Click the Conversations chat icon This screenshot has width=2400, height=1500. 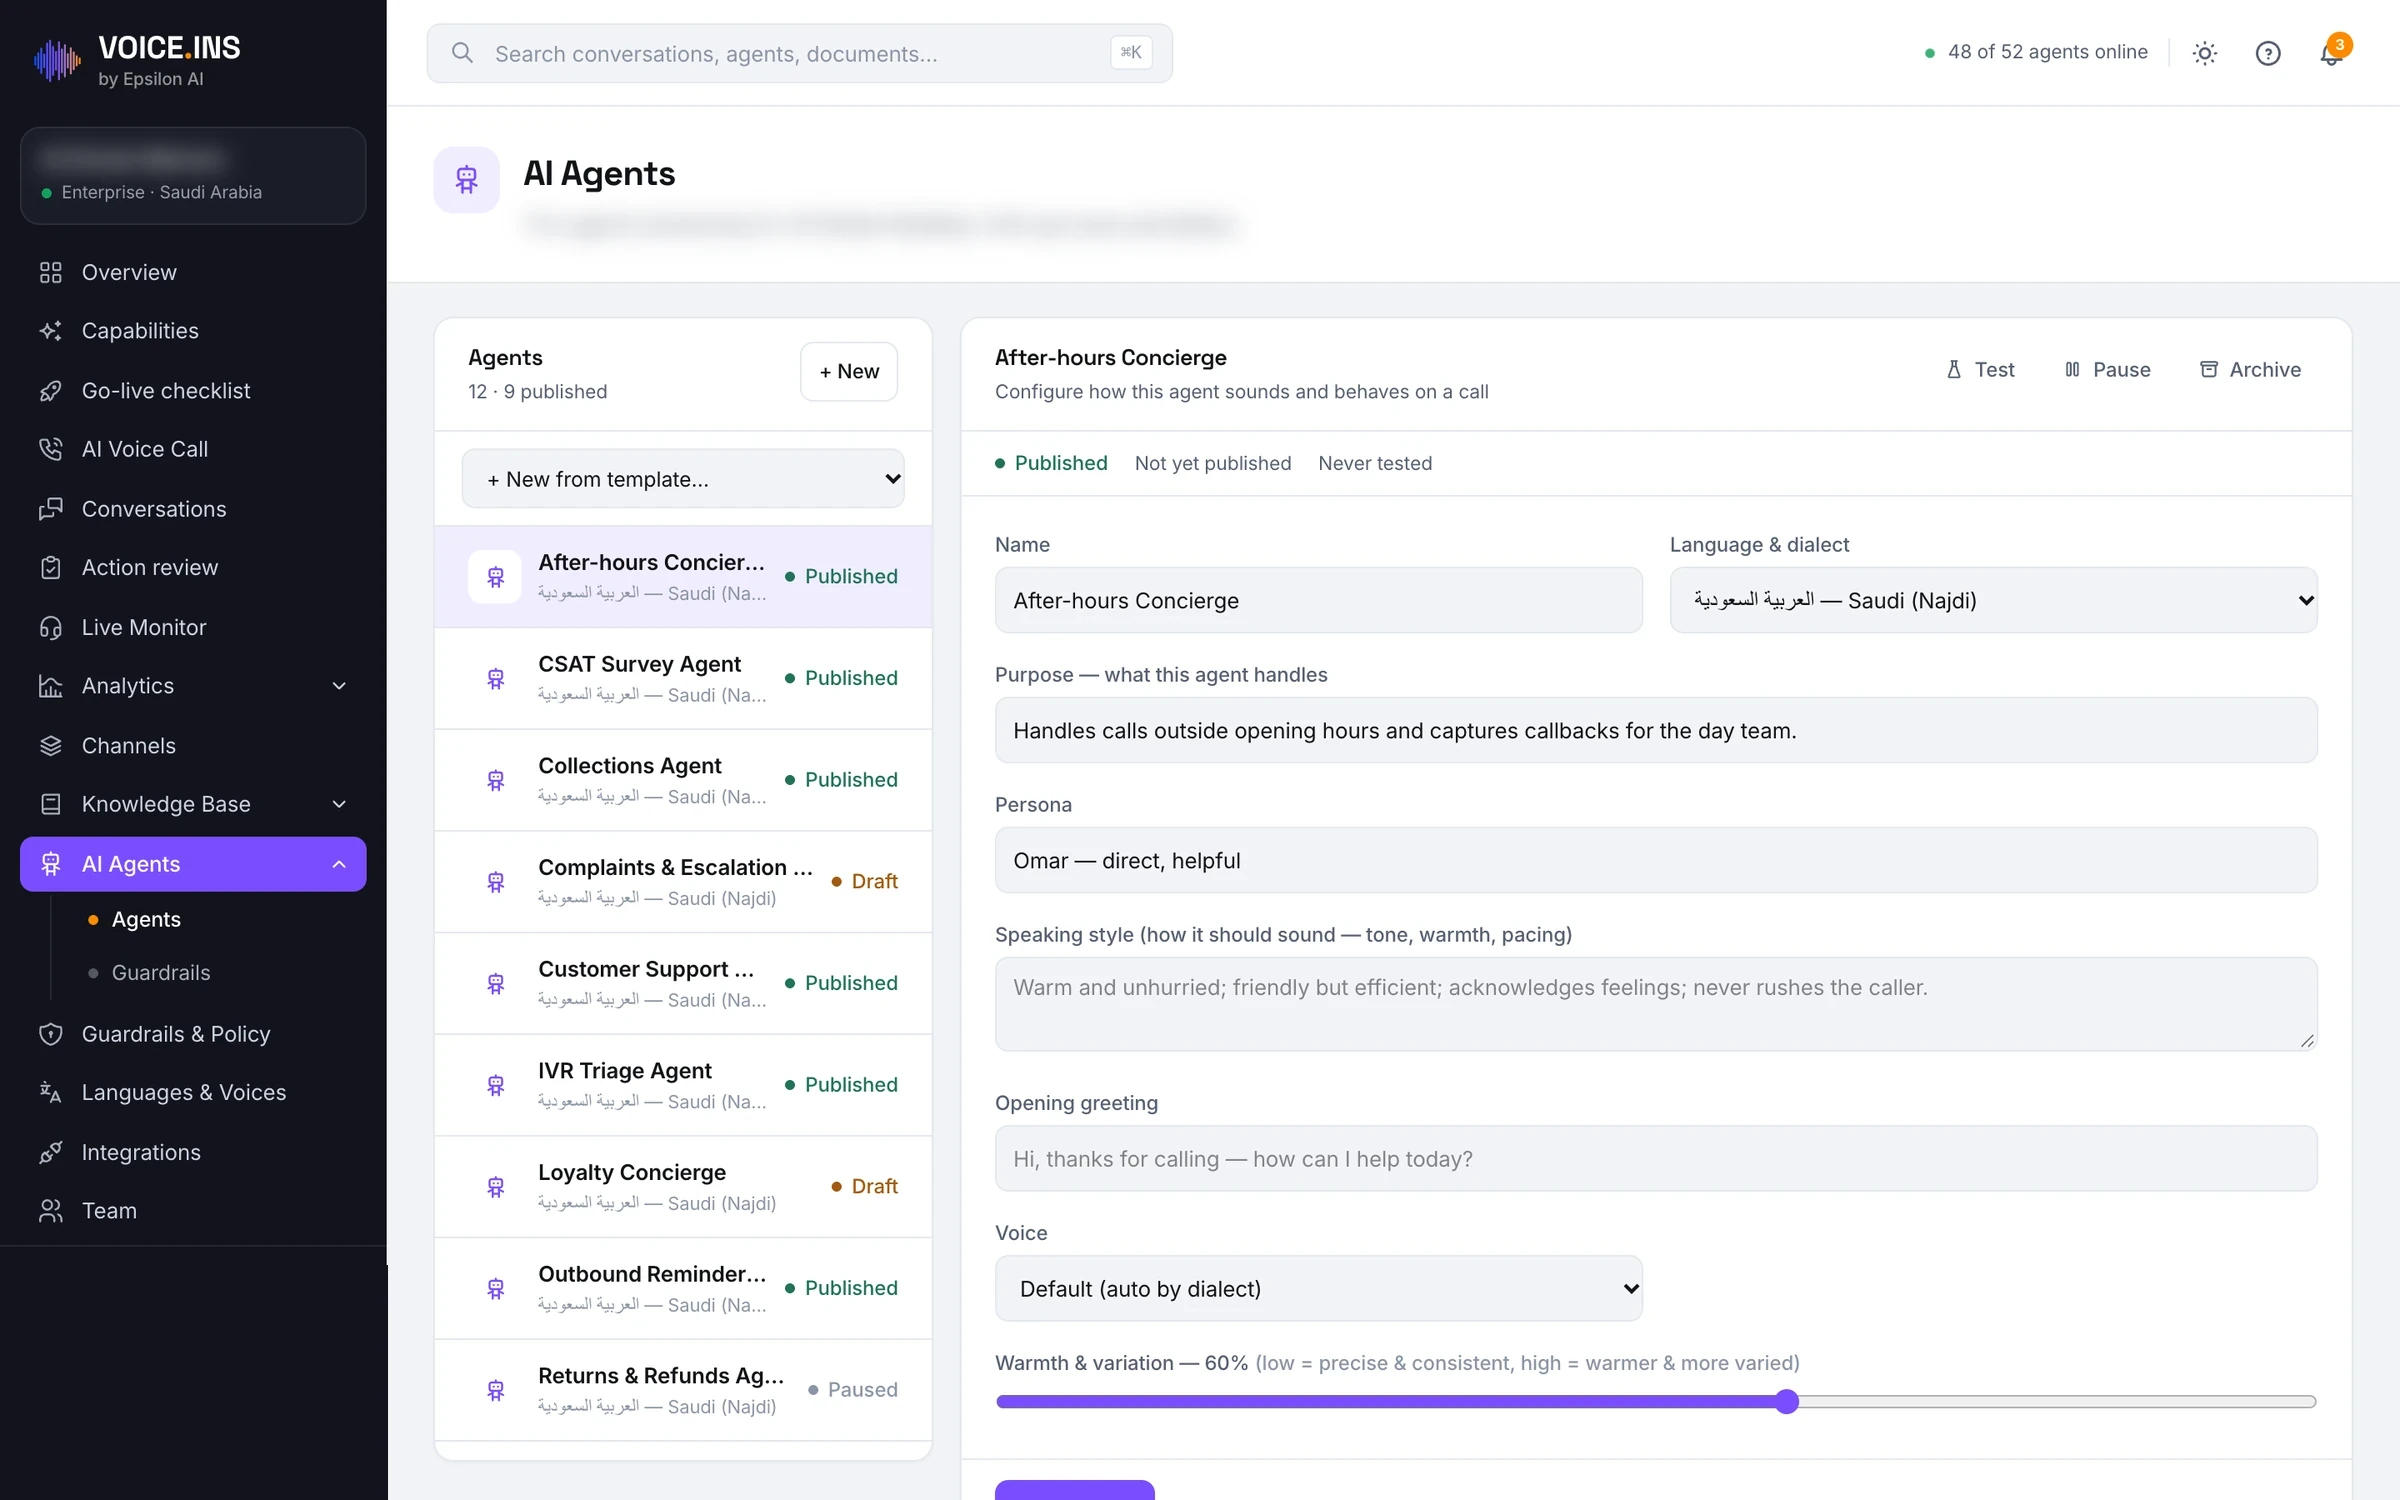pyautogui.click(x=51, y=509)
